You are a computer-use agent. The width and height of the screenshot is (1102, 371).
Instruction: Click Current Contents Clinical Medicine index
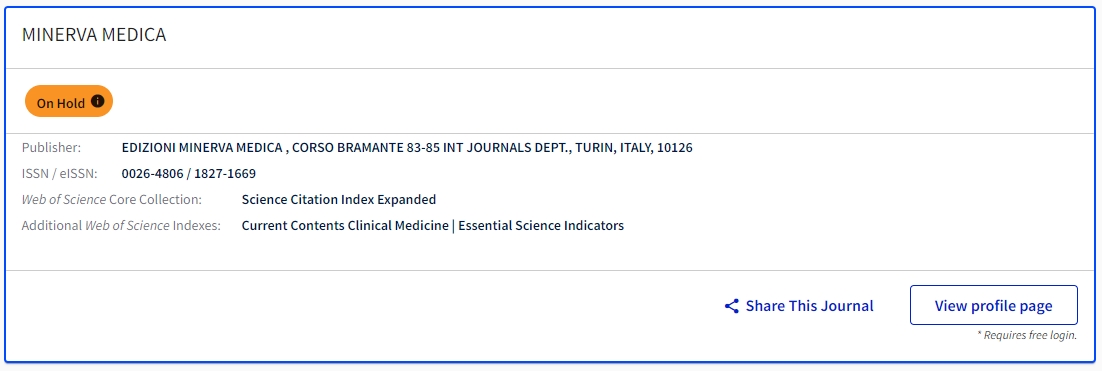pyautogui.click(x=344, y=226)
